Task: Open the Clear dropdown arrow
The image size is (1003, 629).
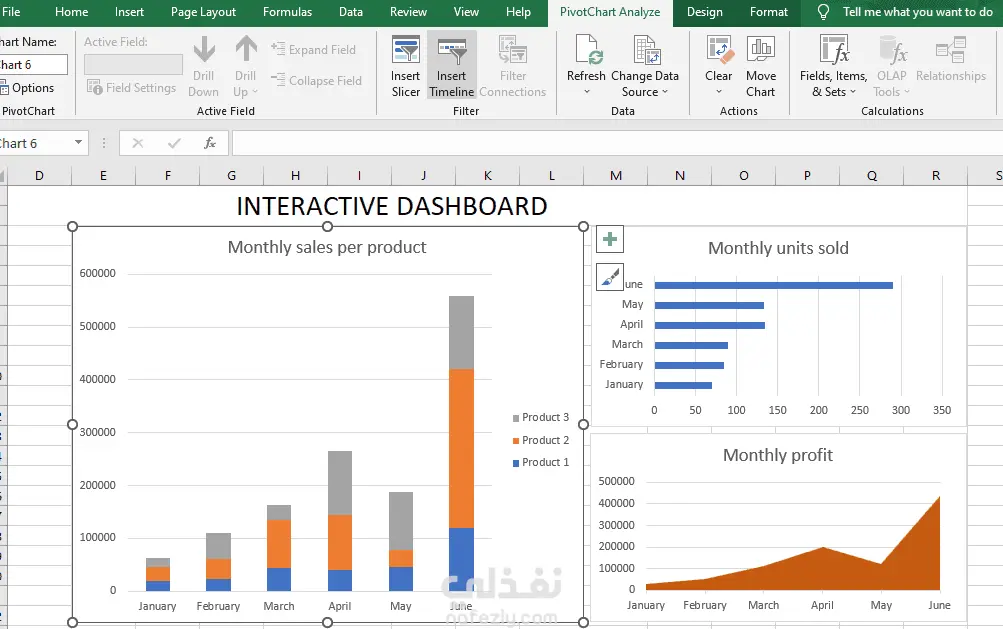Action: pyautogui.click(x=719, y=93)
